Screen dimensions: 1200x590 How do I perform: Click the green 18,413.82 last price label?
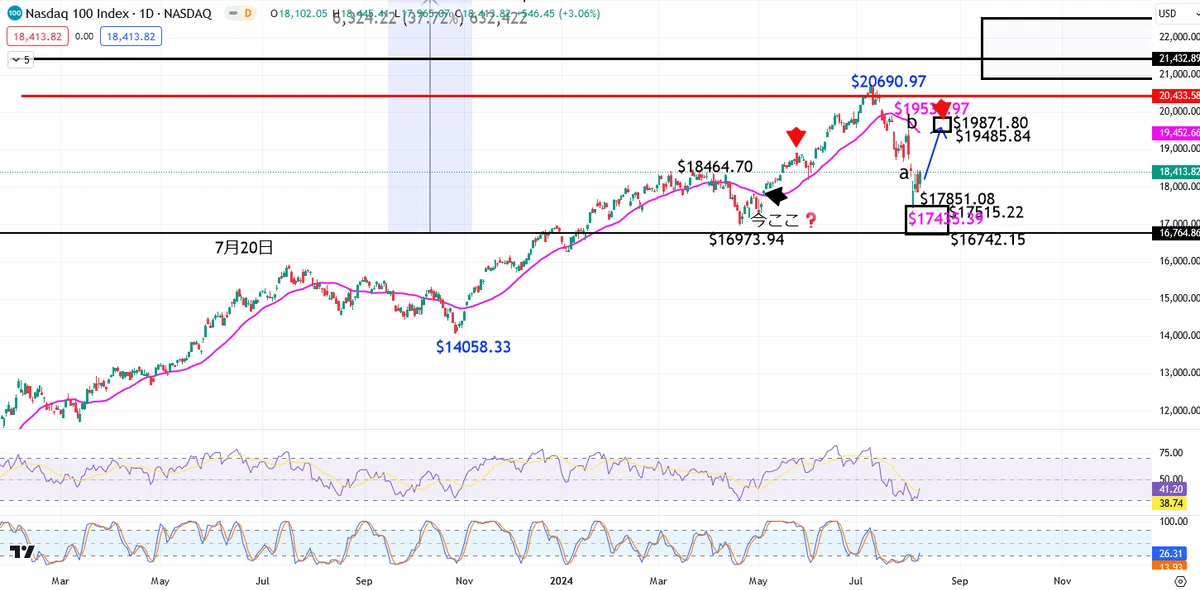[1175, 171]
